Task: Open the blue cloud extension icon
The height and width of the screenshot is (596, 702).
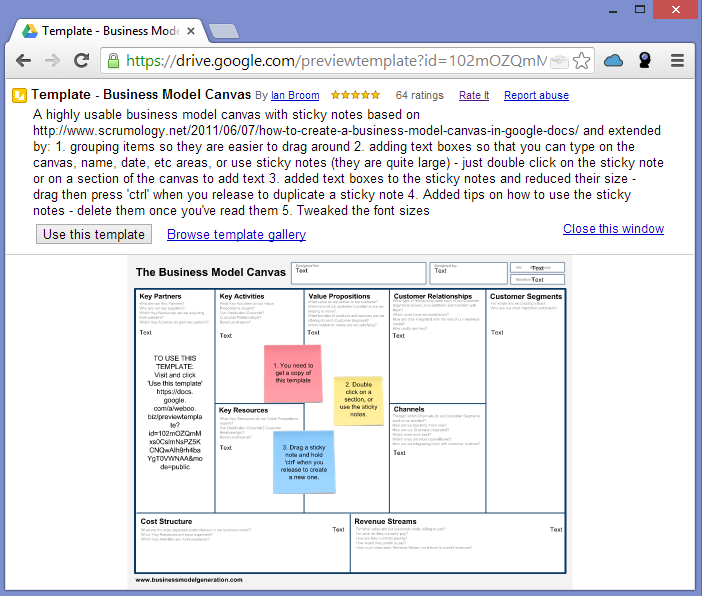Action: coord(613,60)
